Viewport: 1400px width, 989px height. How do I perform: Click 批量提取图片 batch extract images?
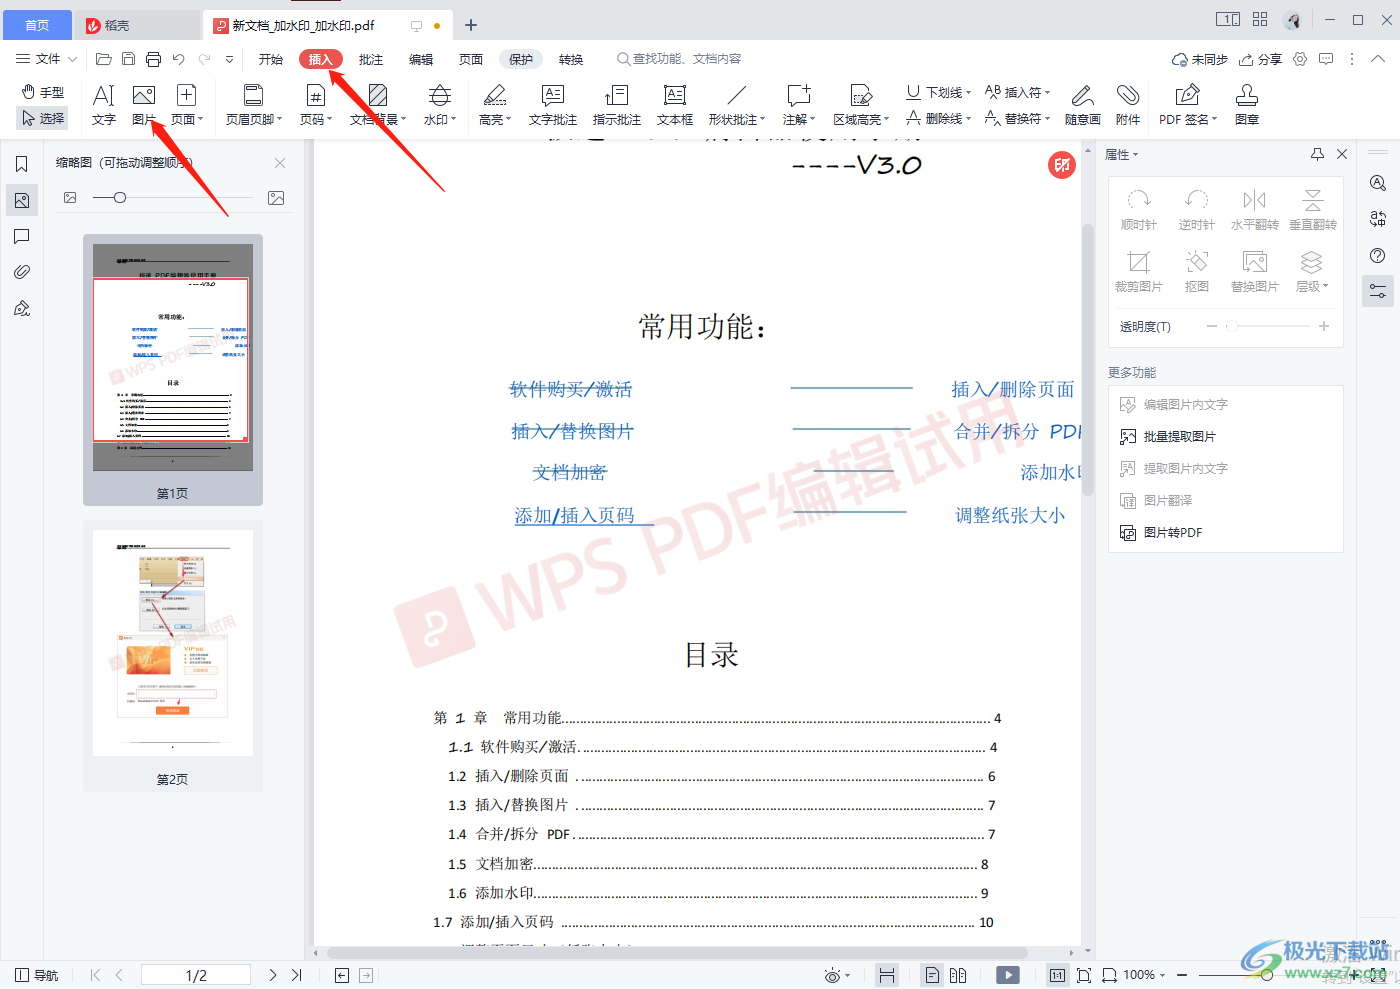[x=1168, y=436]
